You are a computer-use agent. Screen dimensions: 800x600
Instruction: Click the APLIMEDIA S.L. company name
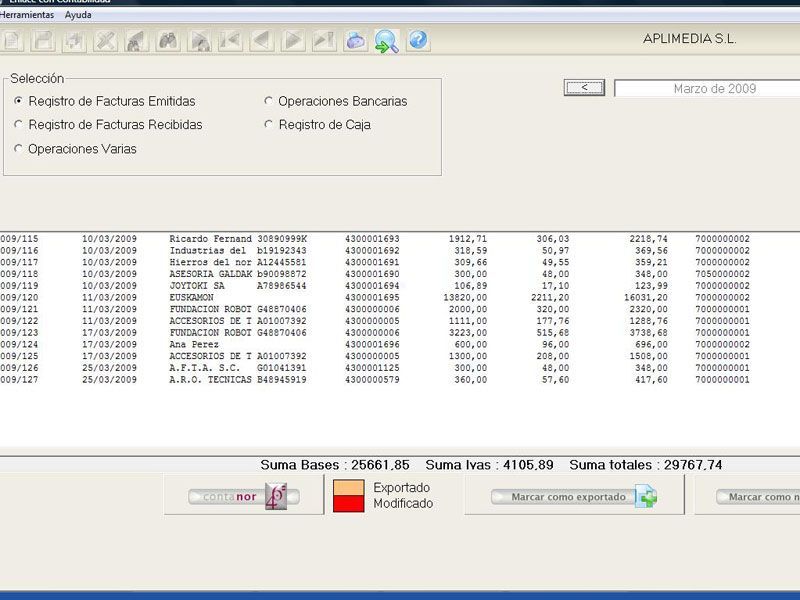tap(689, 39)
